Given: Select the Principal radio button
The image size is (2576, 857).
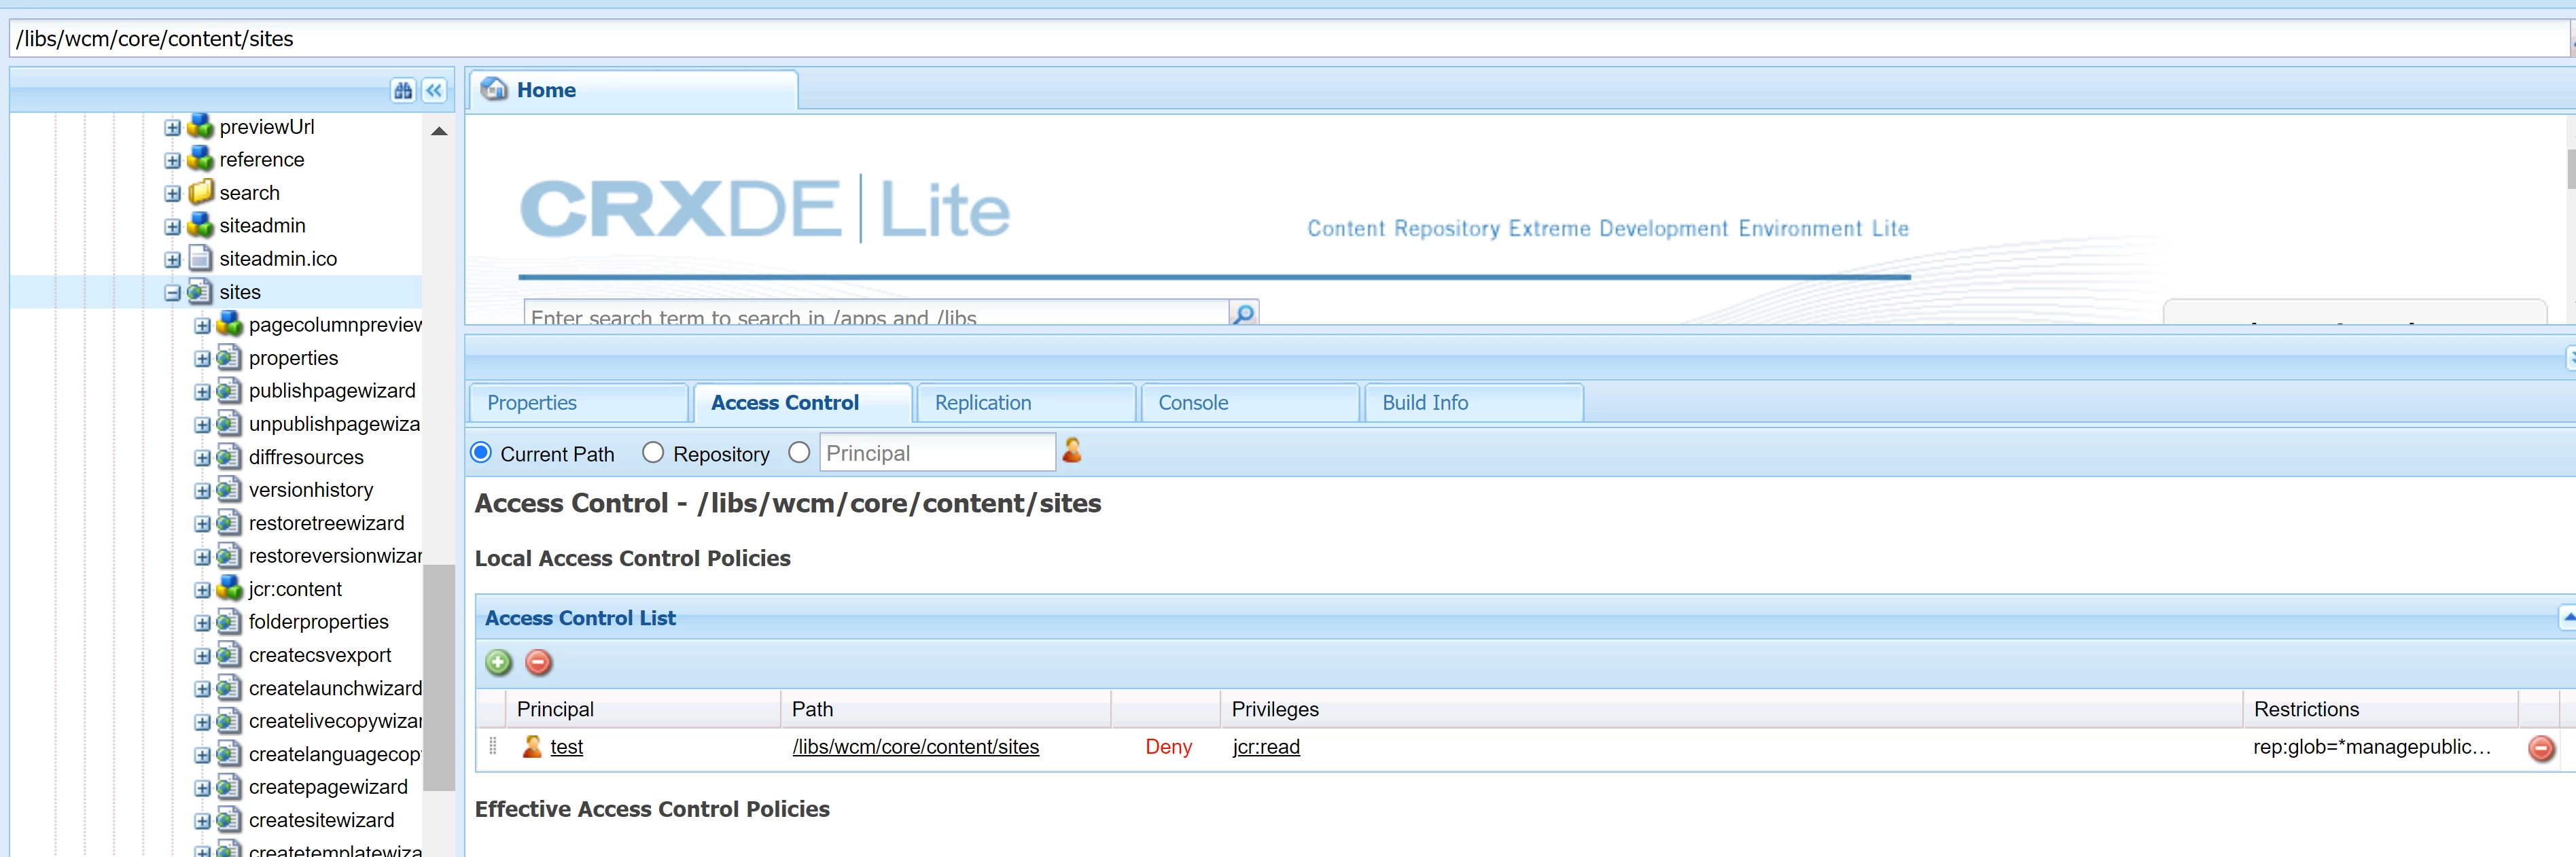Looking at the screenshot, I should [x=799, y=453].
